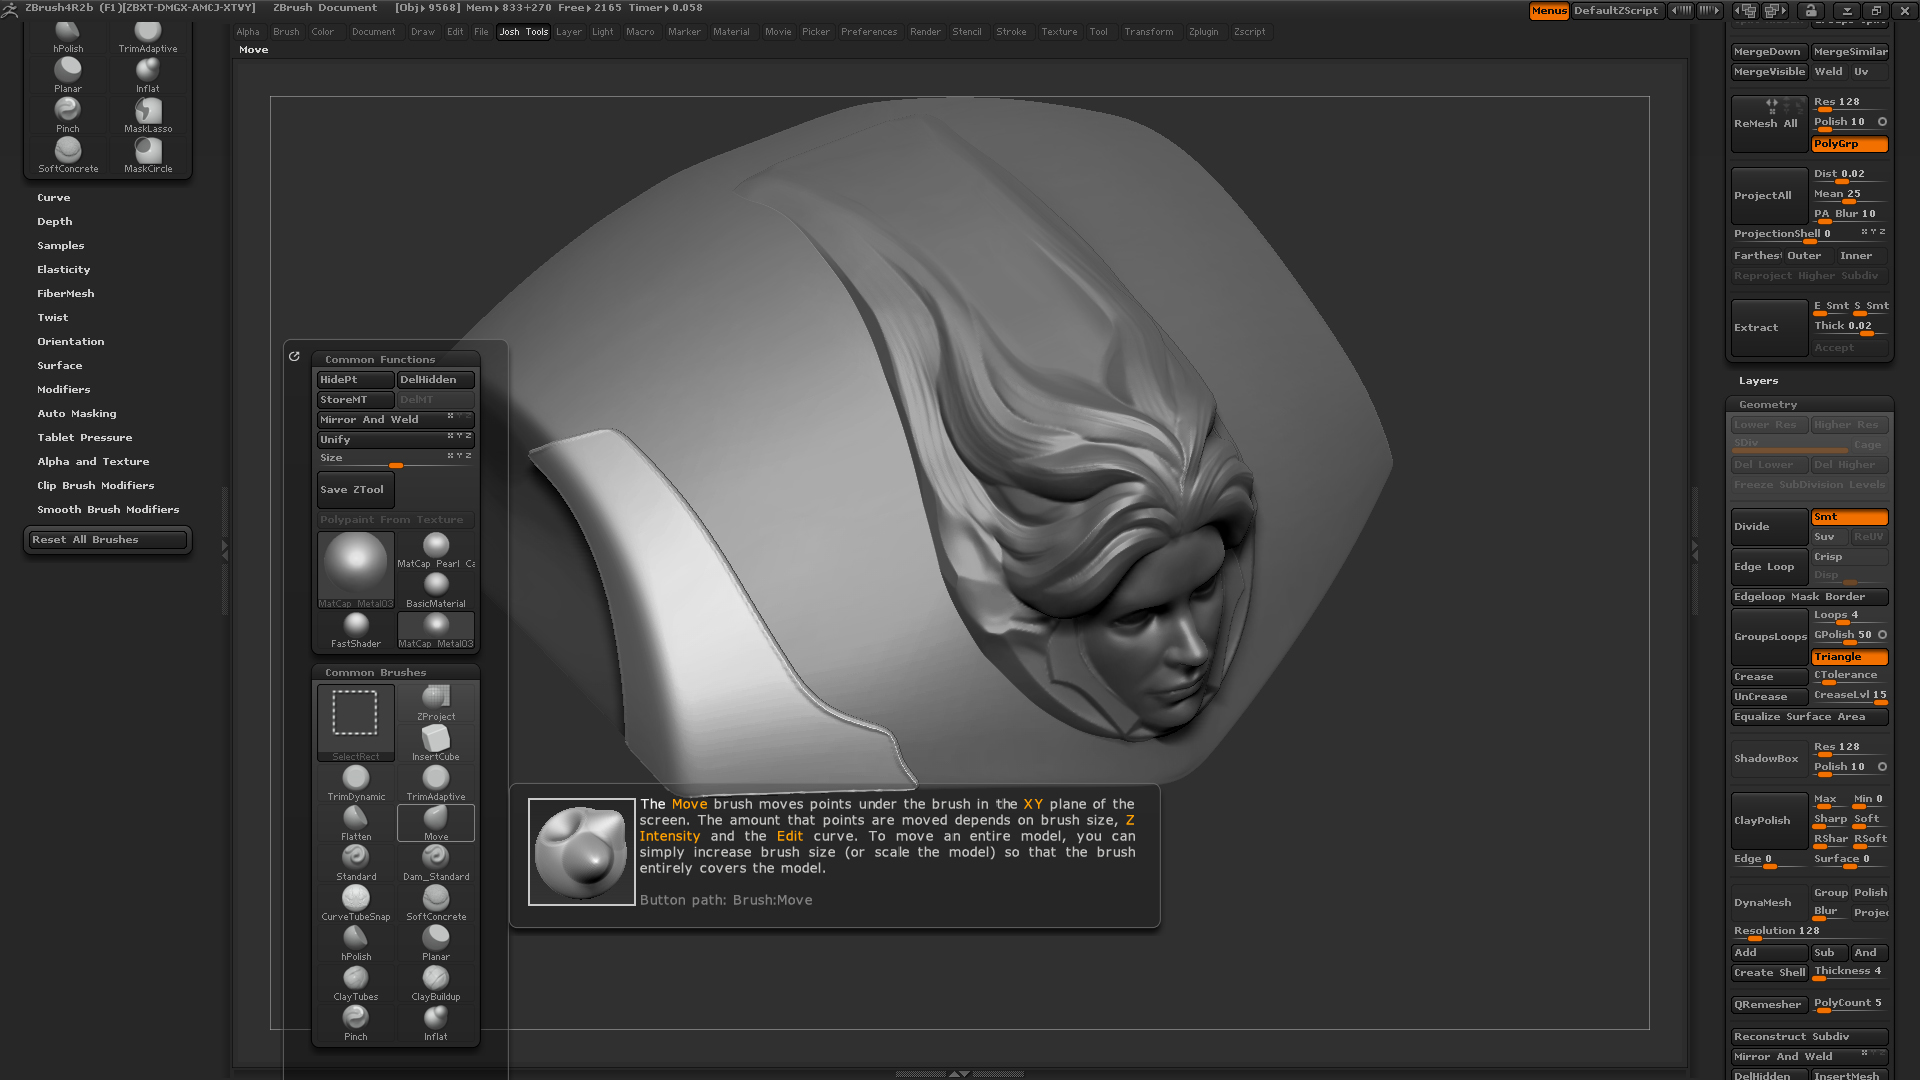
Task: Open the Brush menu
Action: coord(286,32)
